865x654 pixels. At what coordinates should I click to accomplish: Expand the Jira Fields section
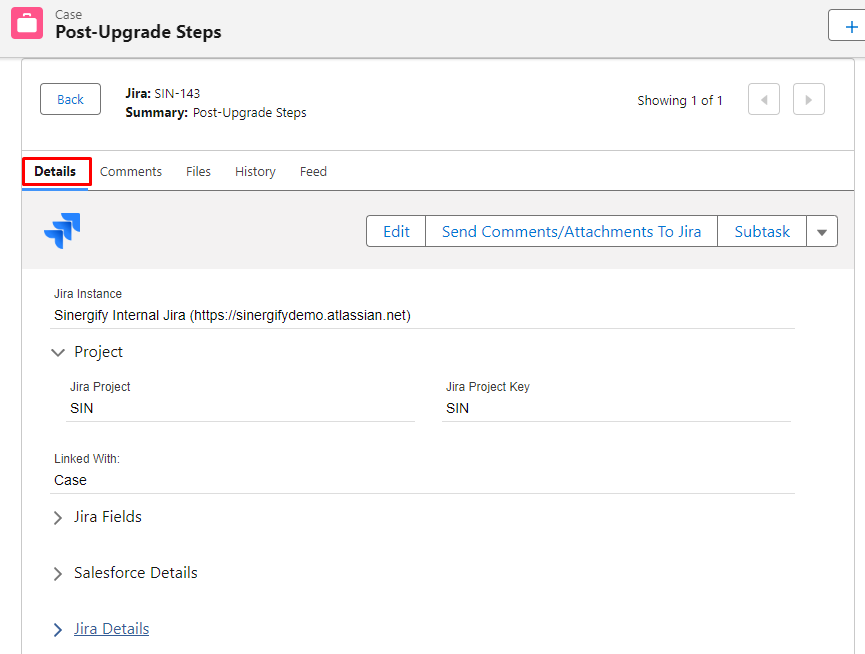[58, 518]
